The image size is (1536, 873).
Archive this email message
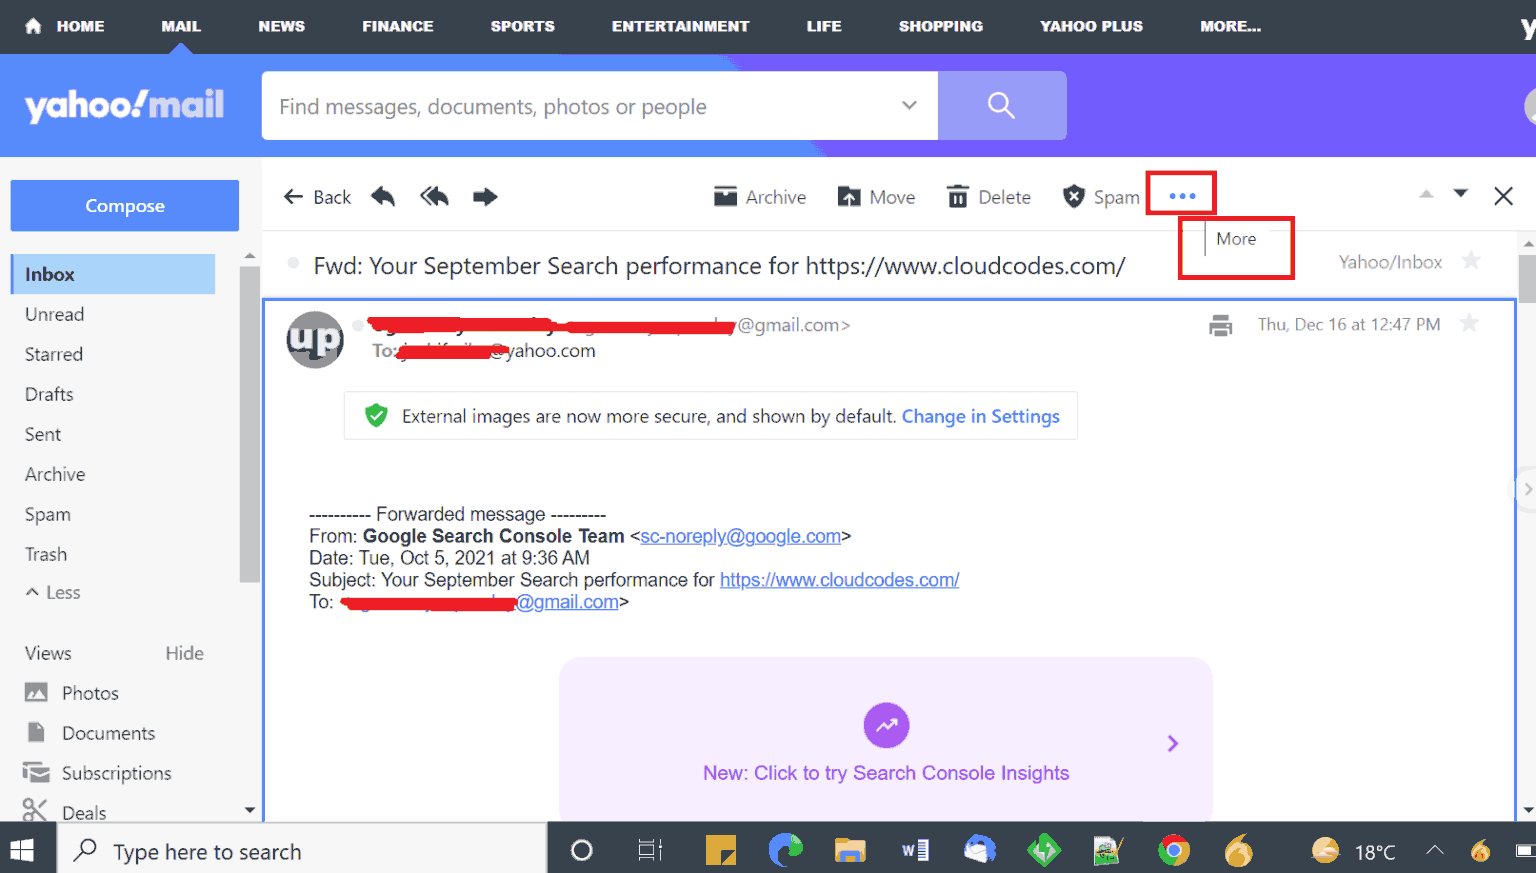pos(760,197)
